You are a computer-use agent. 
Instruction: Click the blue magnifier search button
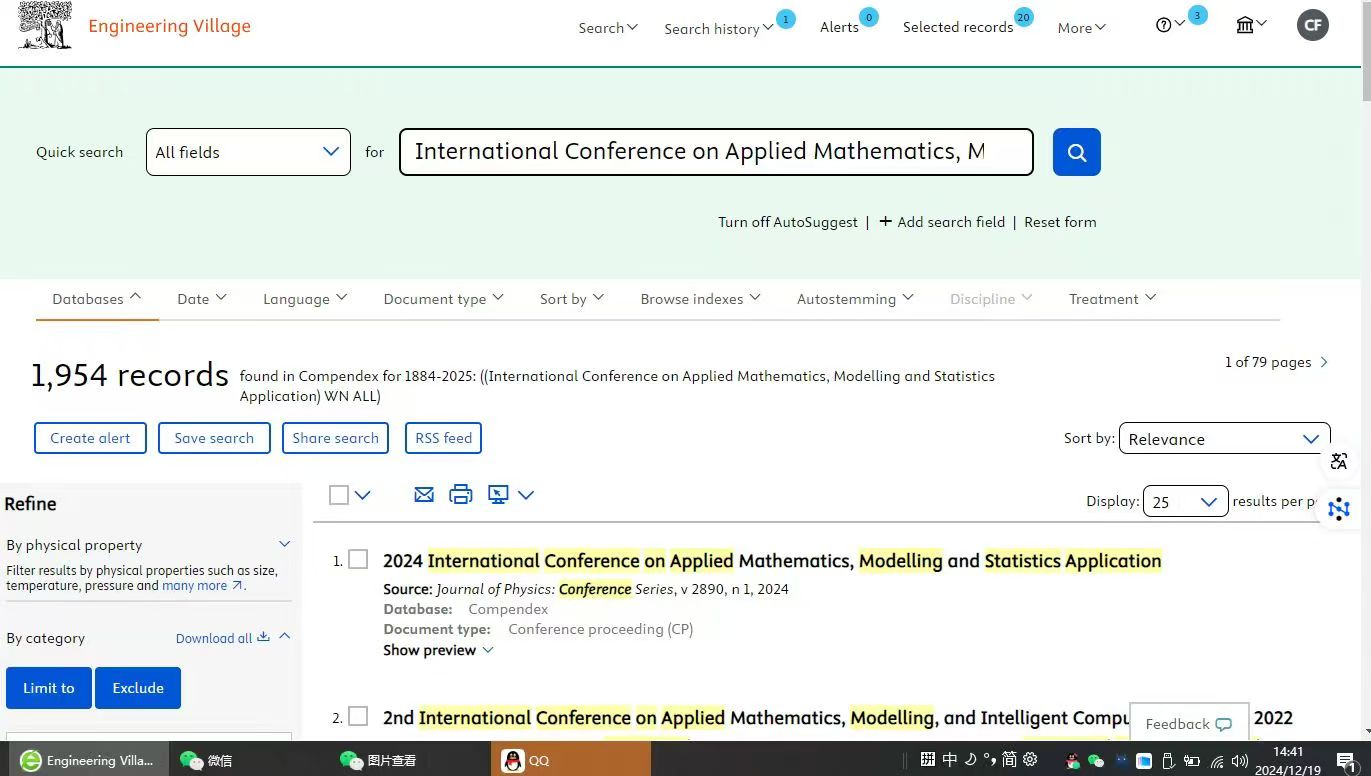click(x=1076, y=152)
